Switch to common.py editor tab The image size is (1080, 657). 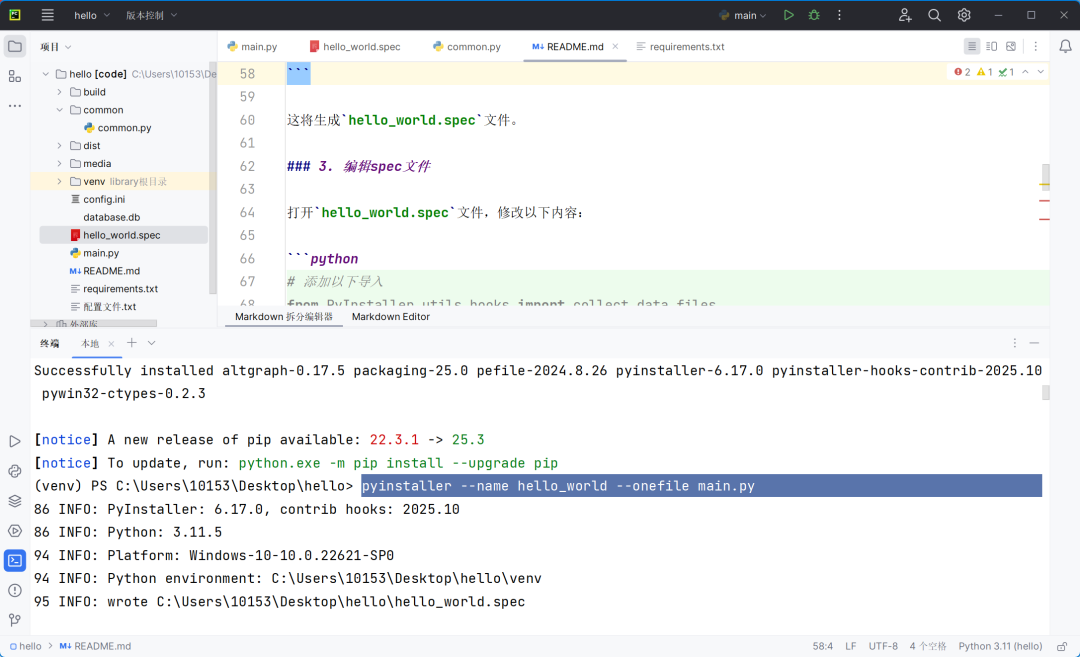coord(467,47)
